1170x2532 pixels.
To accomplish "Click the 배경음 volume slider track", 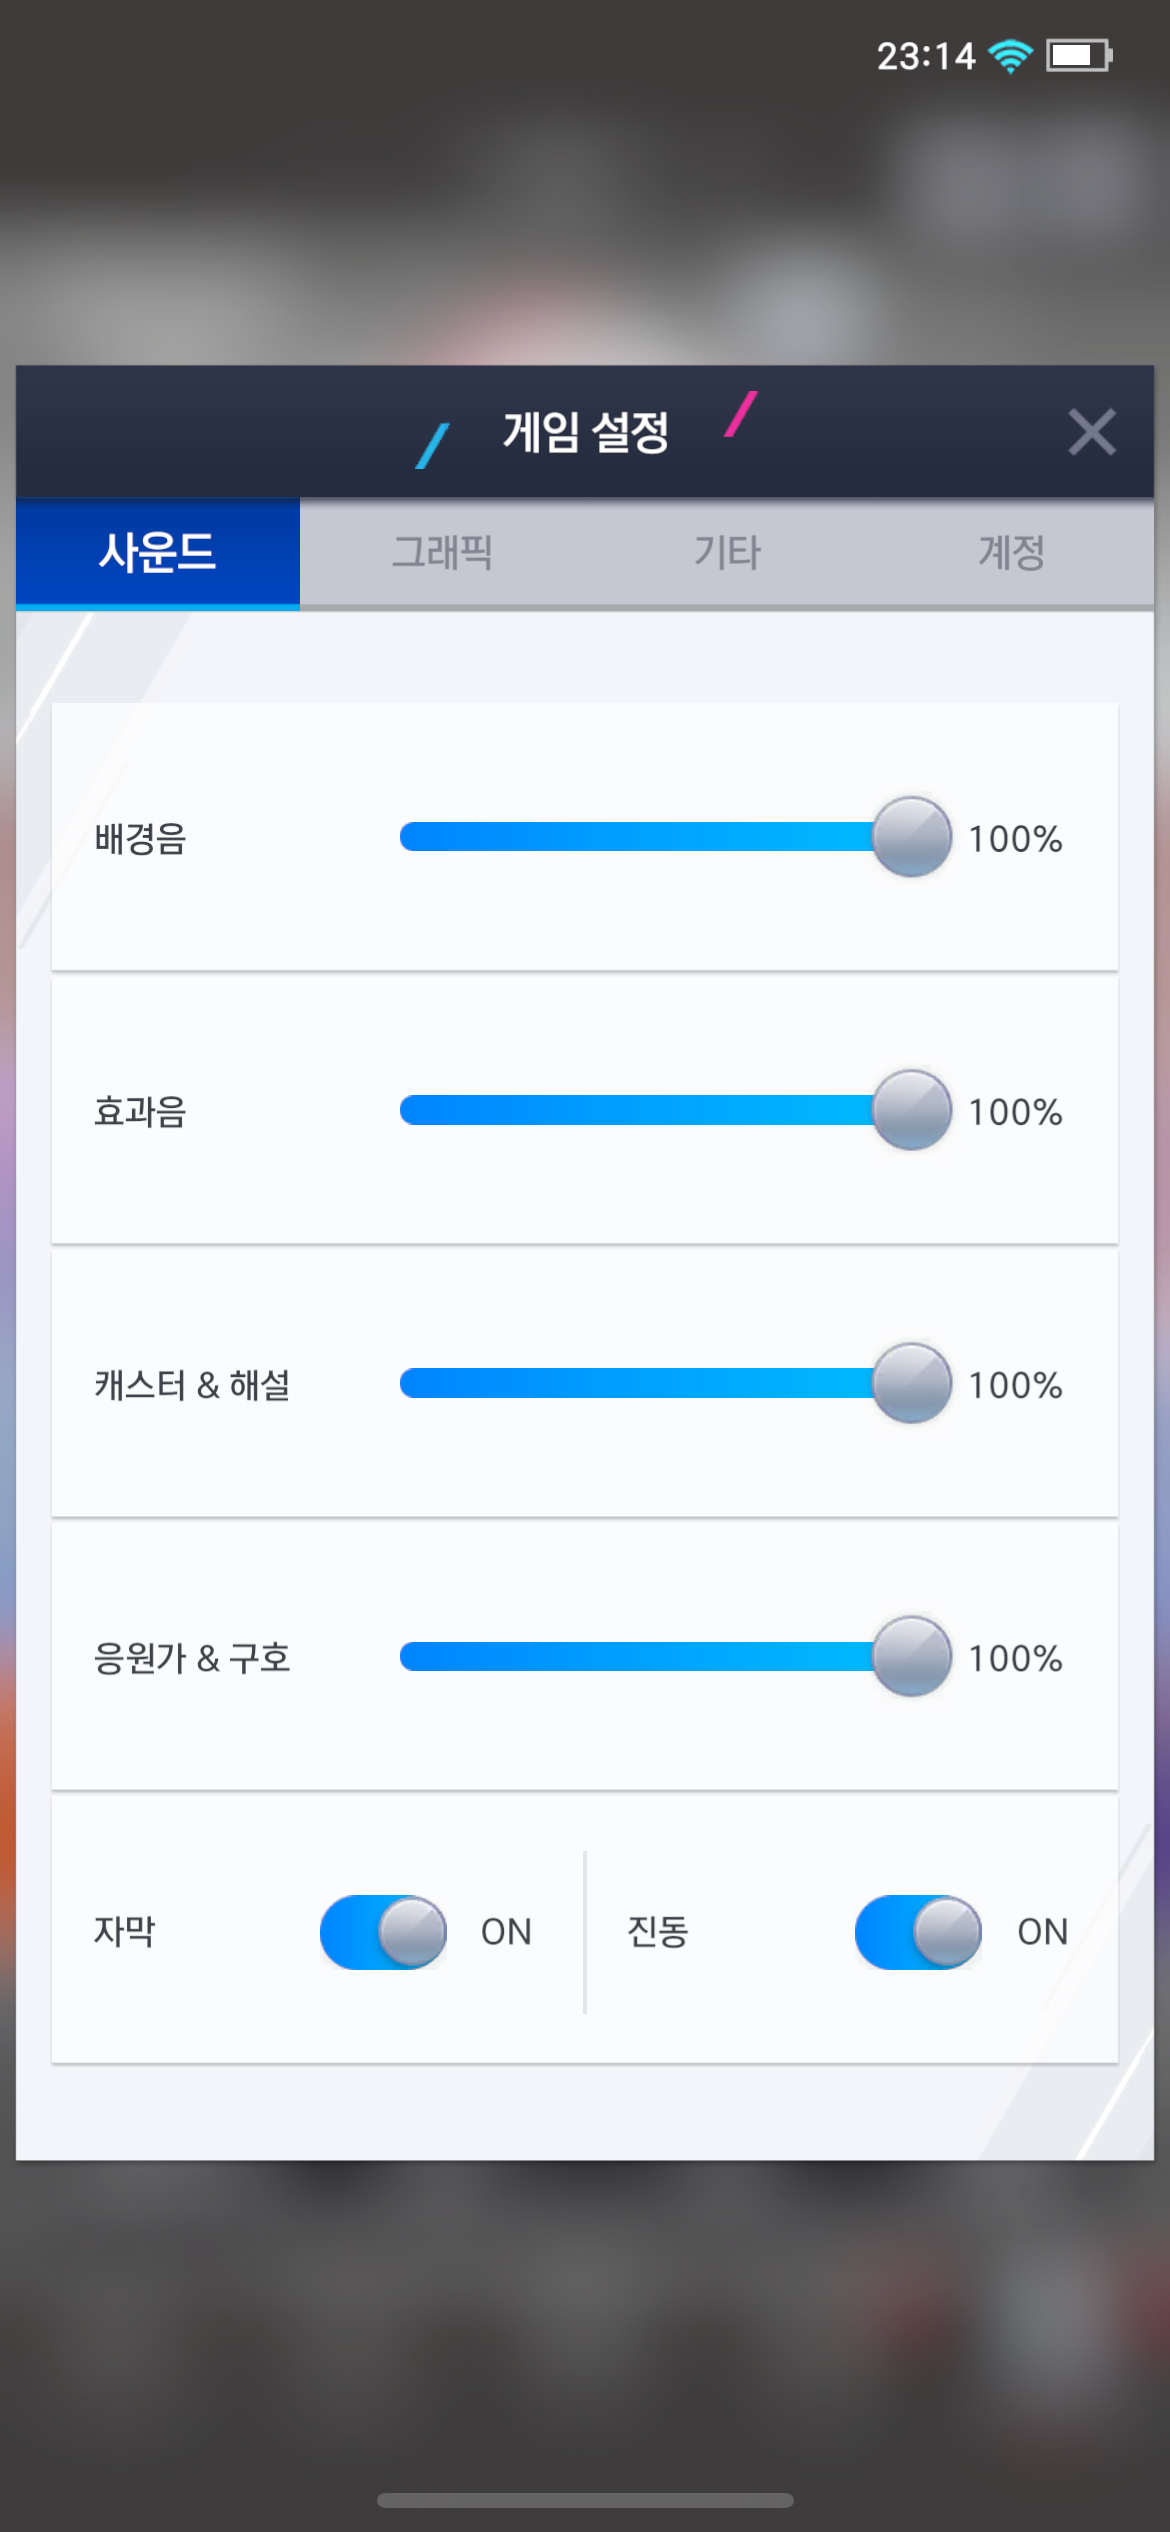I will pos(636,837).
